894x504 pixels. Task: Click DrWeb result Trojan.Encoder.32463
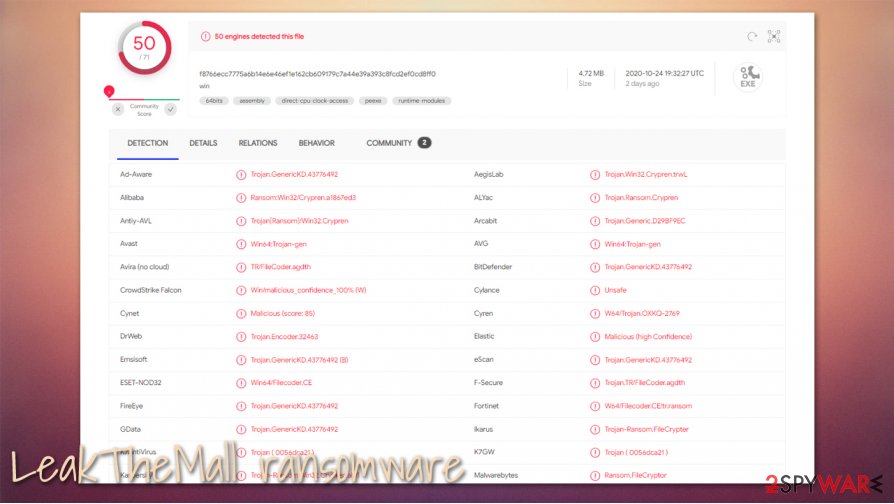coord(284,336)
